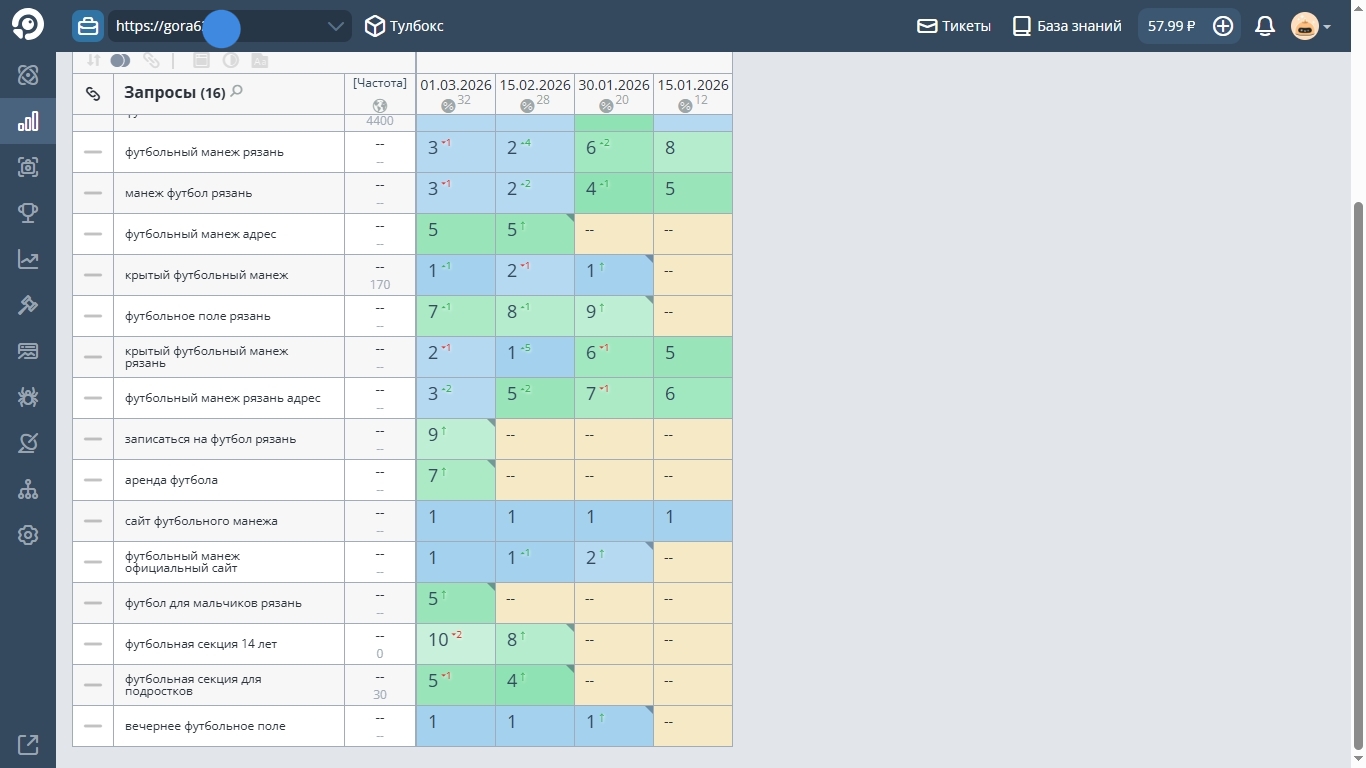The image size is (1366, 768).
Task: Open the image monitor sidebar icon
Action: [x=28, y=351]
